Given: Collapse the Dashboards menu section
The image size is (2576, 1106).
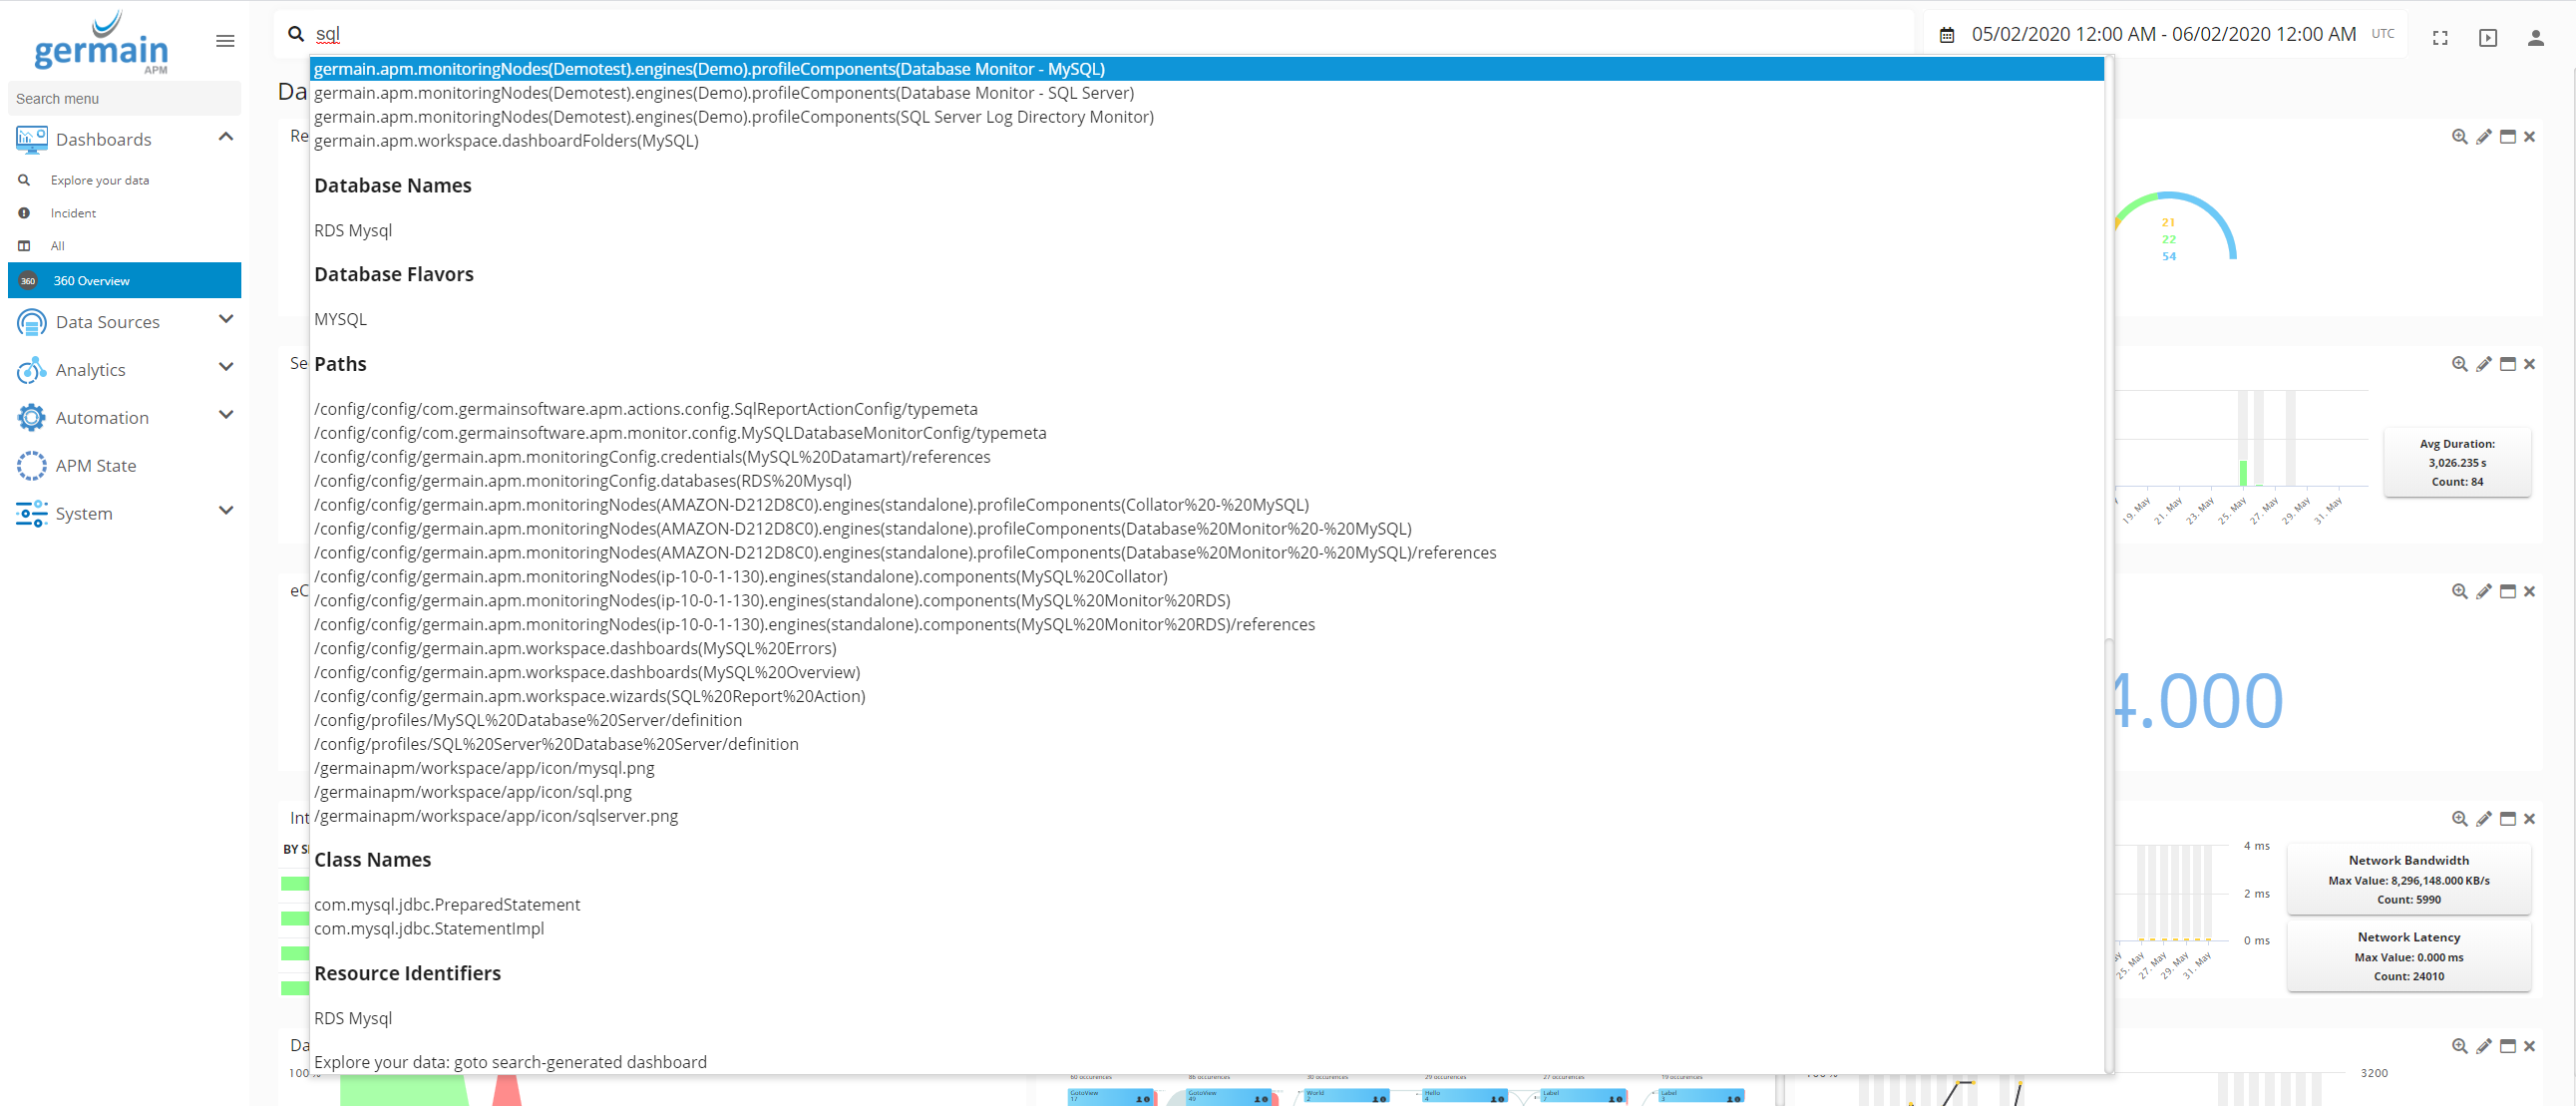Looking at the screenshot, I should click(226, 137).
